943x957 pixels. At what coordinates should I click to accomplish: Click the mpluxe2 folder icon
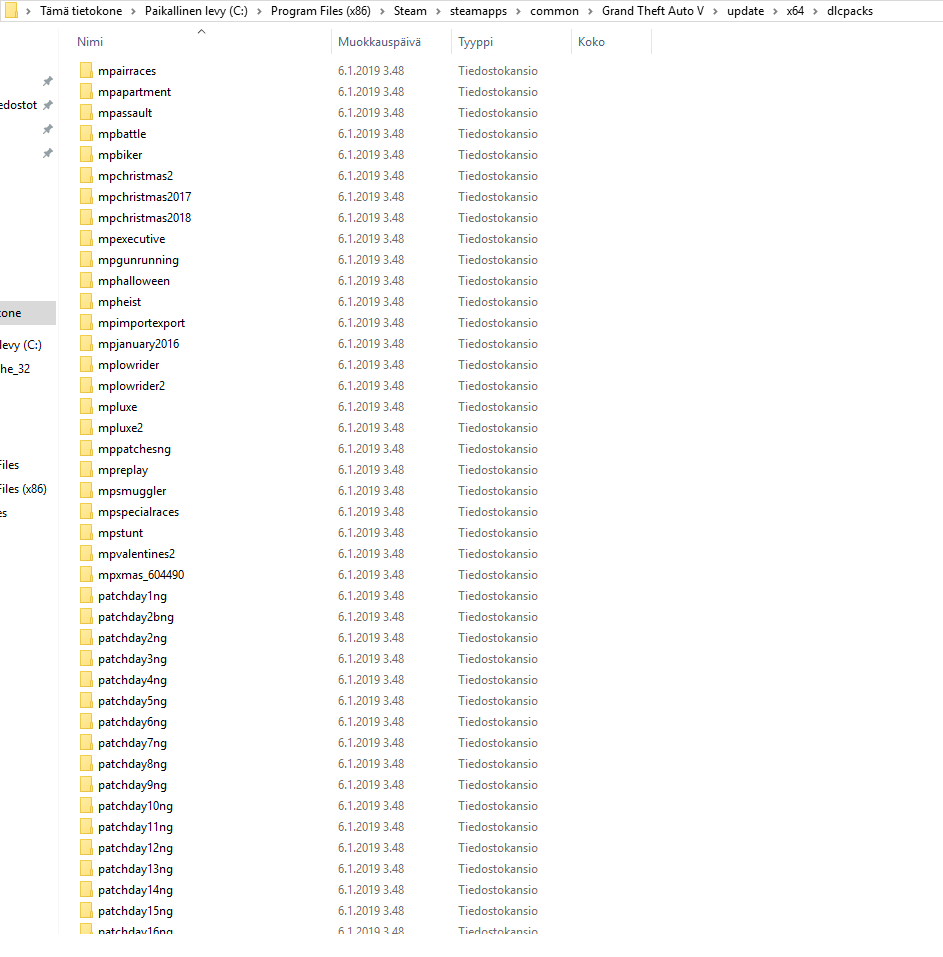click(x=86, y=427)
